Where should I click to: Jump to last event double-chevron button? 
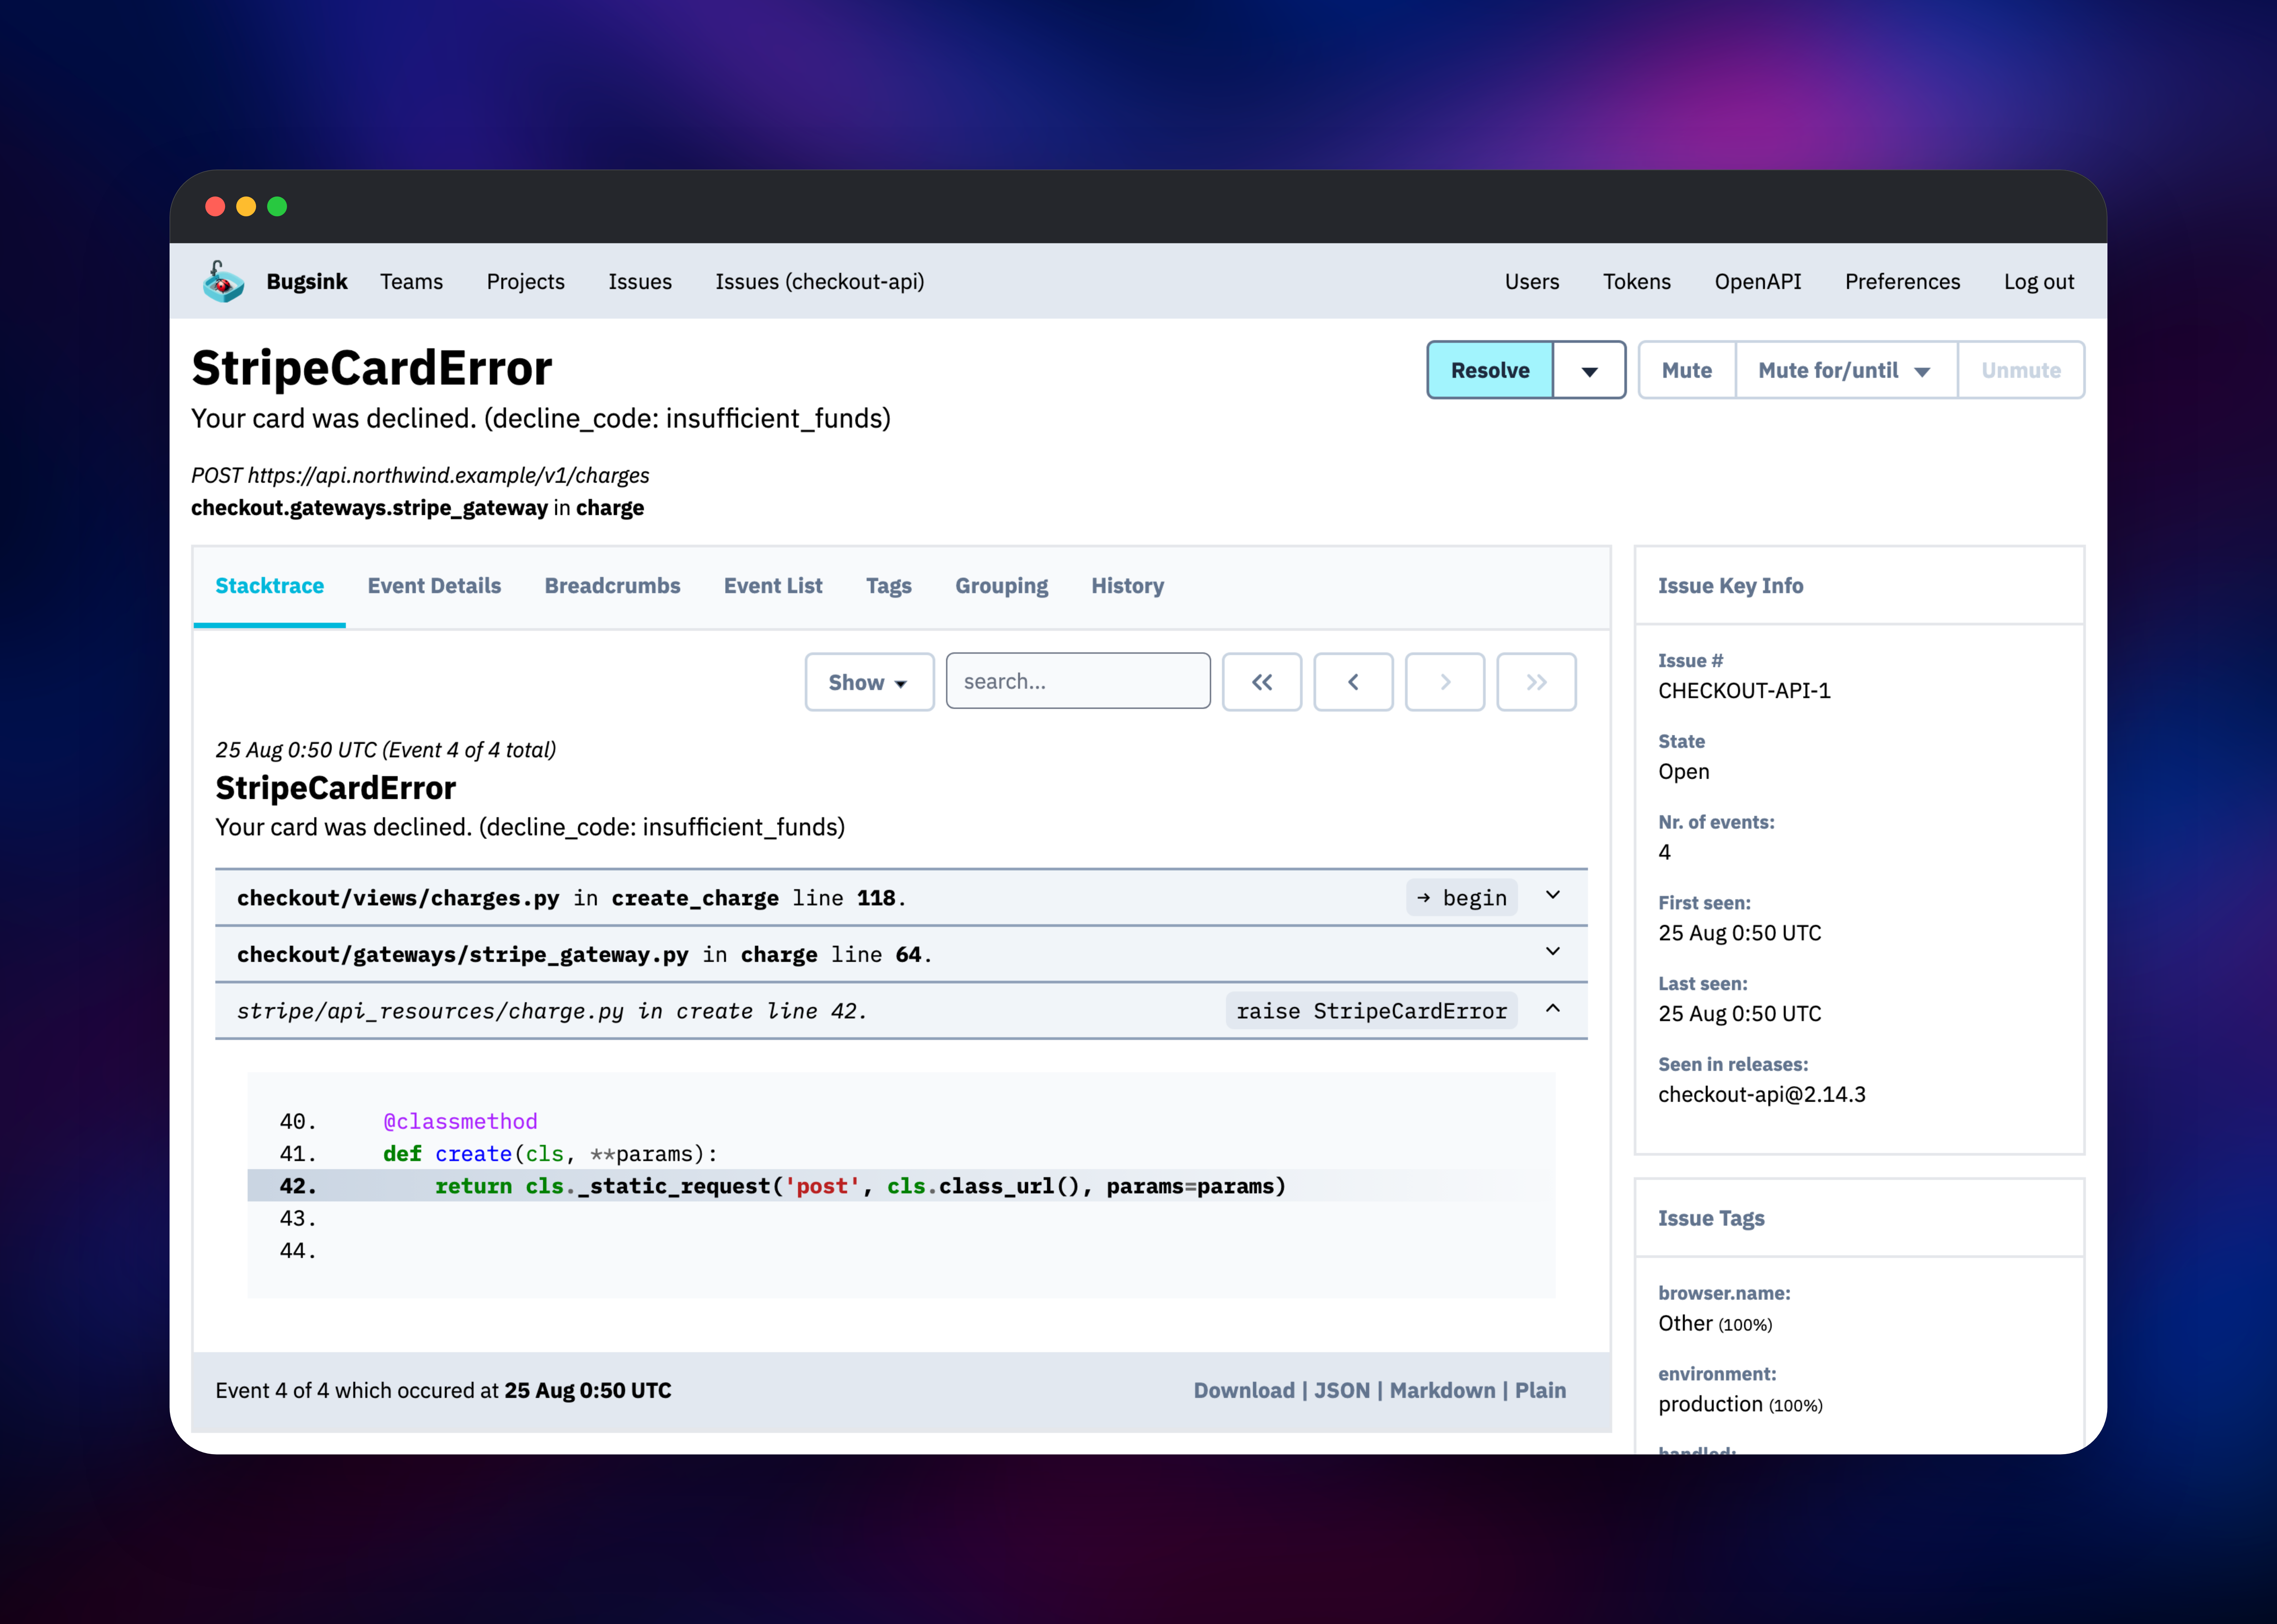[x=1536, y=682]
